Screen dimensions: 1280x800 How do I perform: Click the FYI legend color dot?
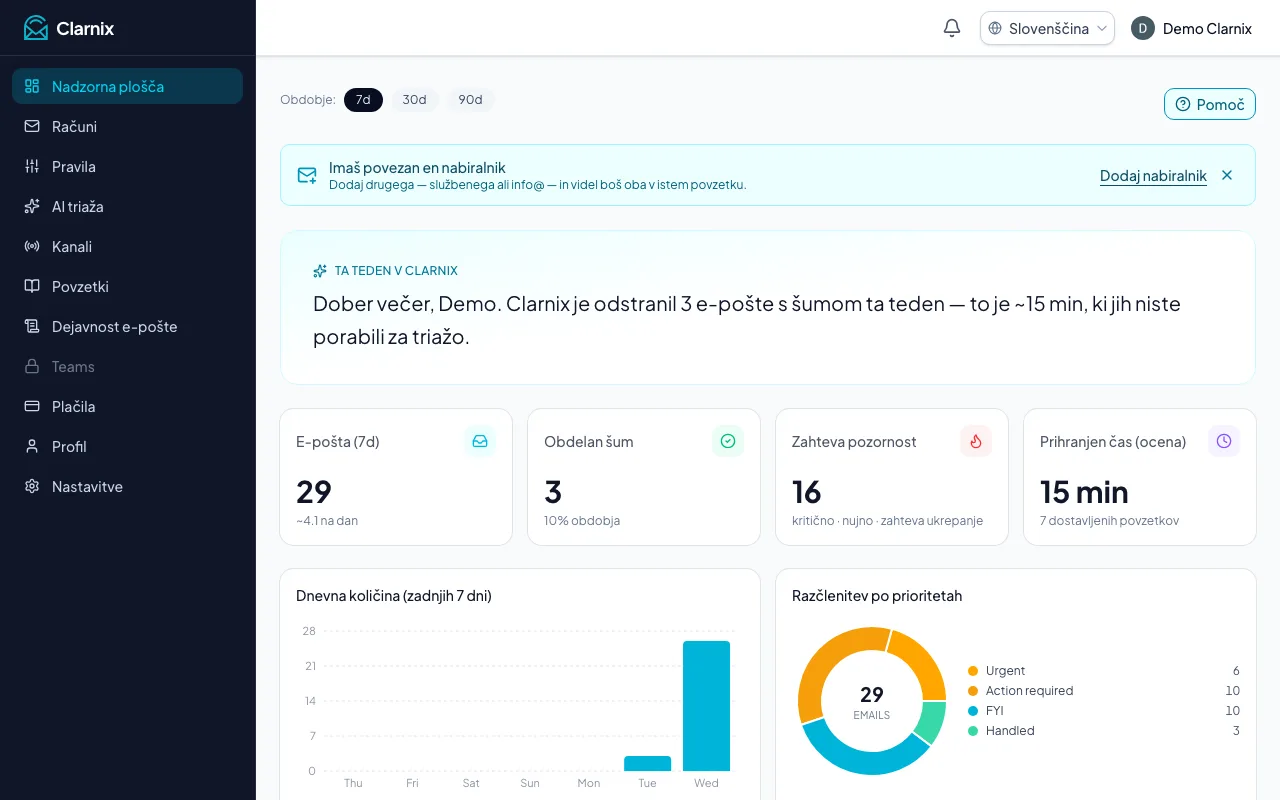point(973,711)
